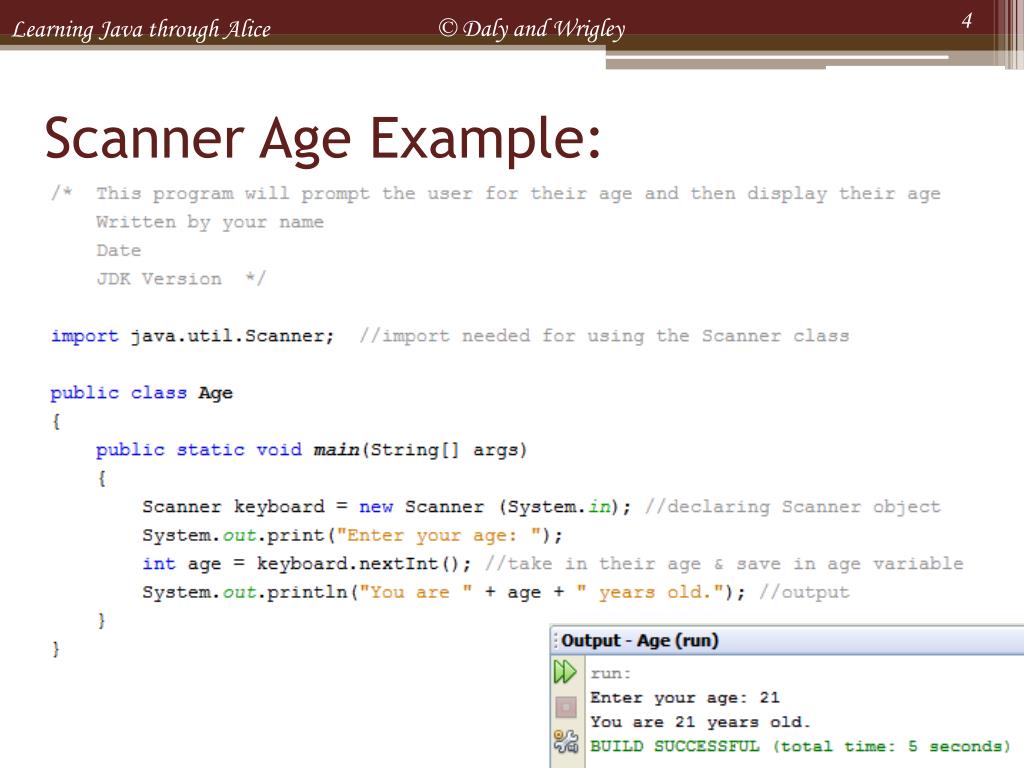Click the 'public class Age' code line
Image resolution: width=1024 pixels, height=768 pixels.
(x=142, y=393)
